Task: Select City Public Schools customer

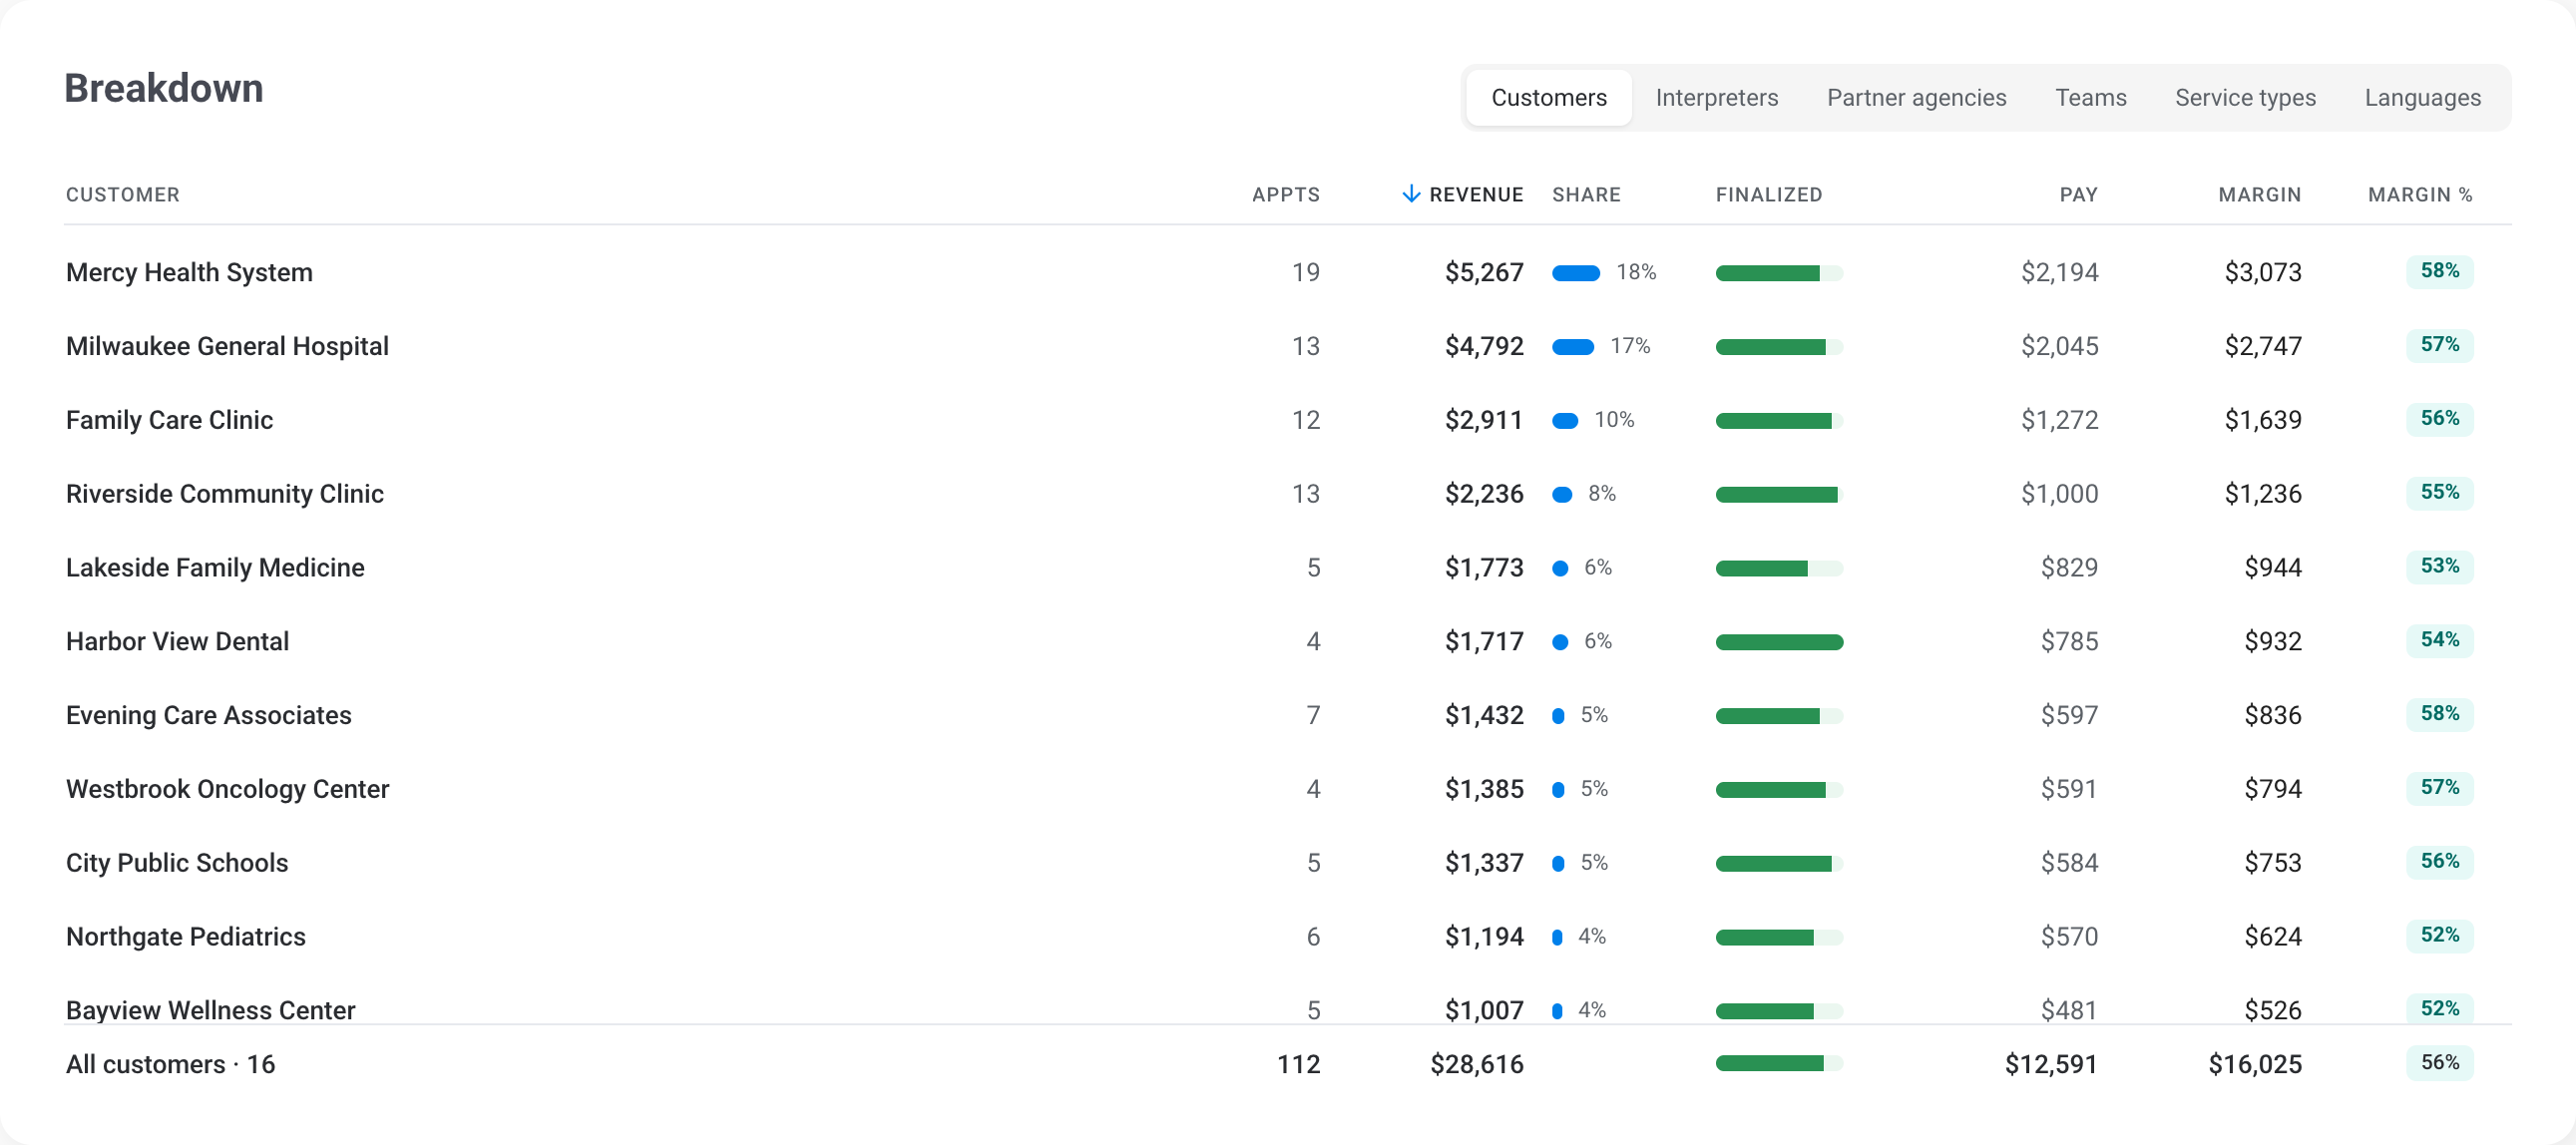Action: point(177,863)
